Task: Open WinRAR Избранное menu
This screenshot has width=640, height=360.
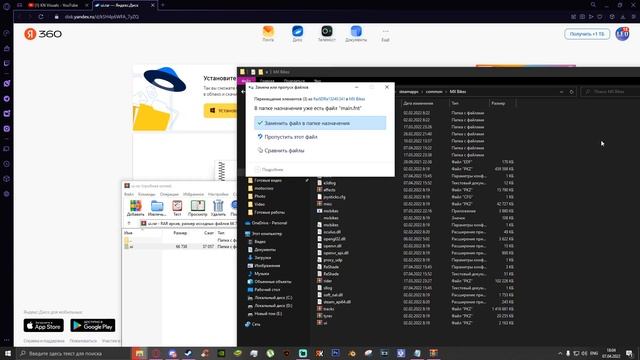Action: pos(193,194)
